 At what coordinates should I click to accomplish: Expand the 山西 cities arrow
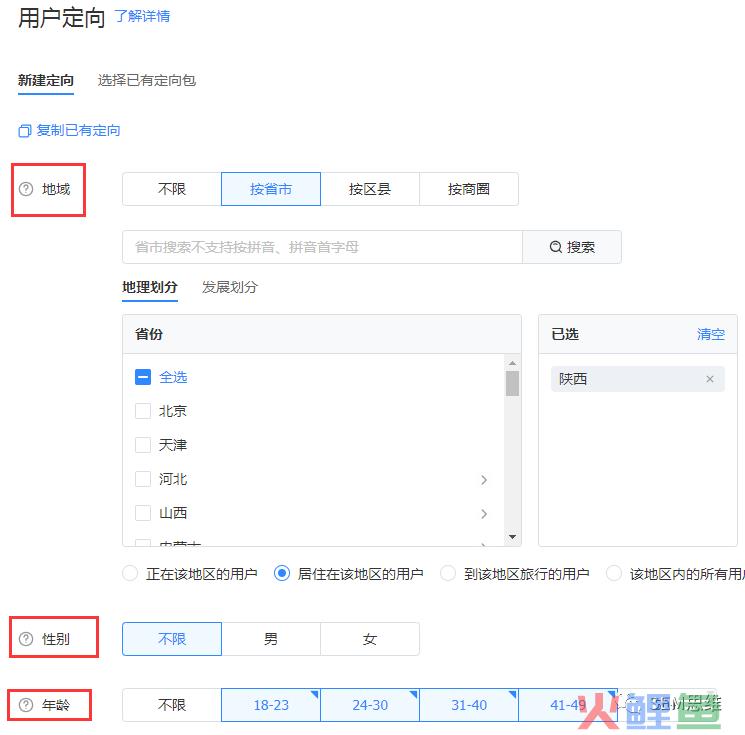484,514
